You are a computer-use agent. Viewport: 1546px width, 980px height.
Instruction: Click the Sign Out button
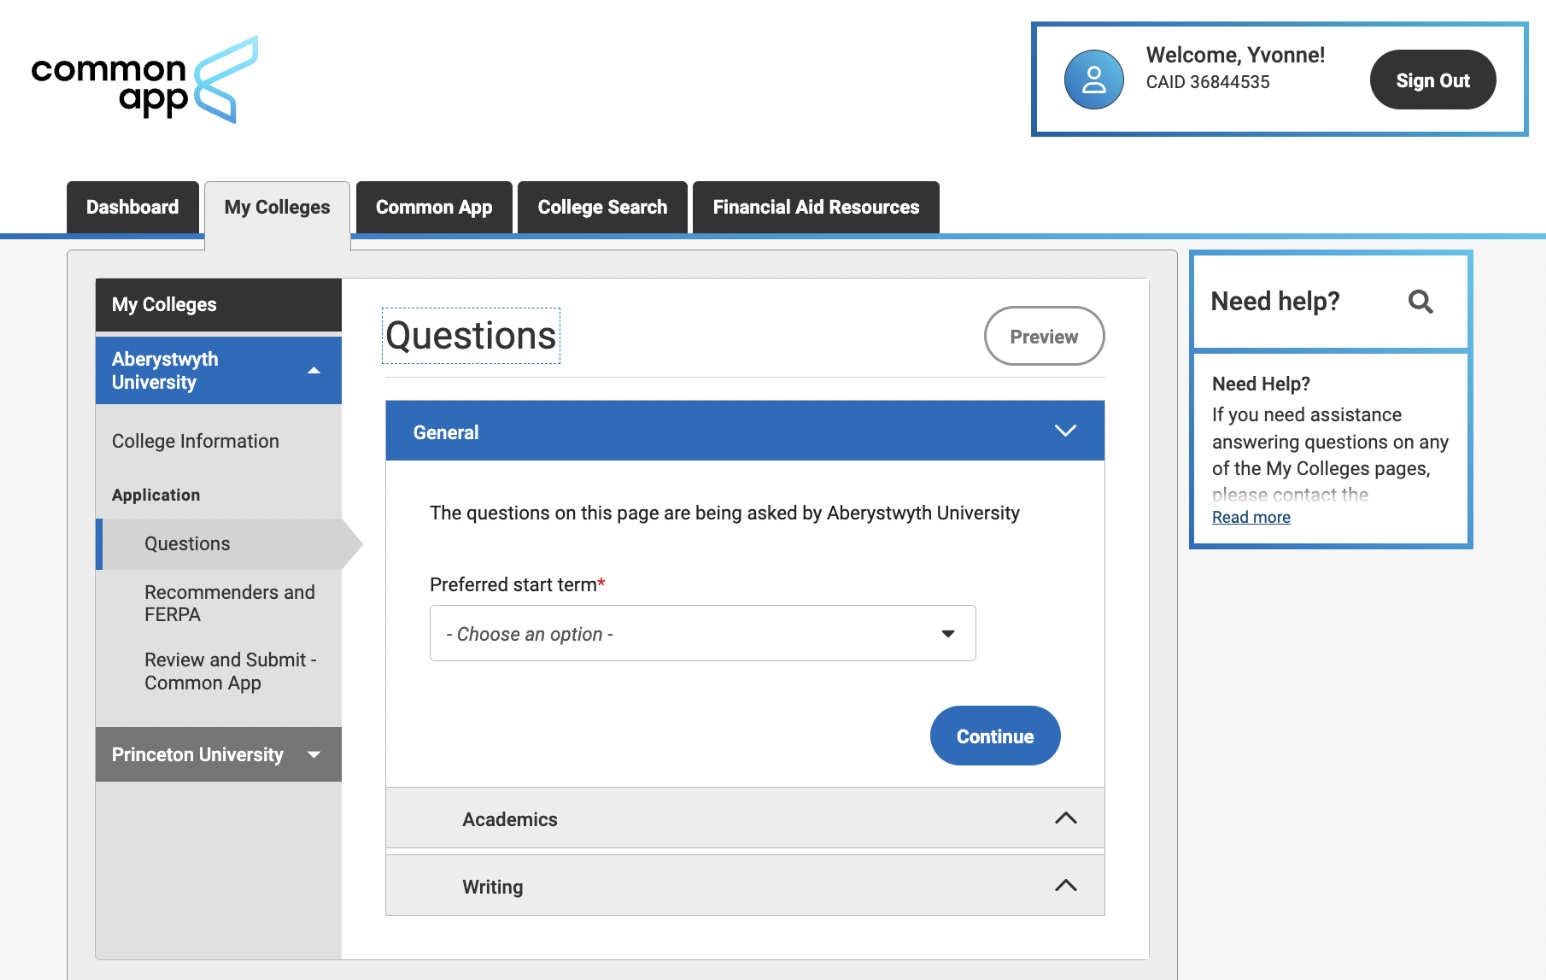pyautogui.click(x=1433, y=80)
